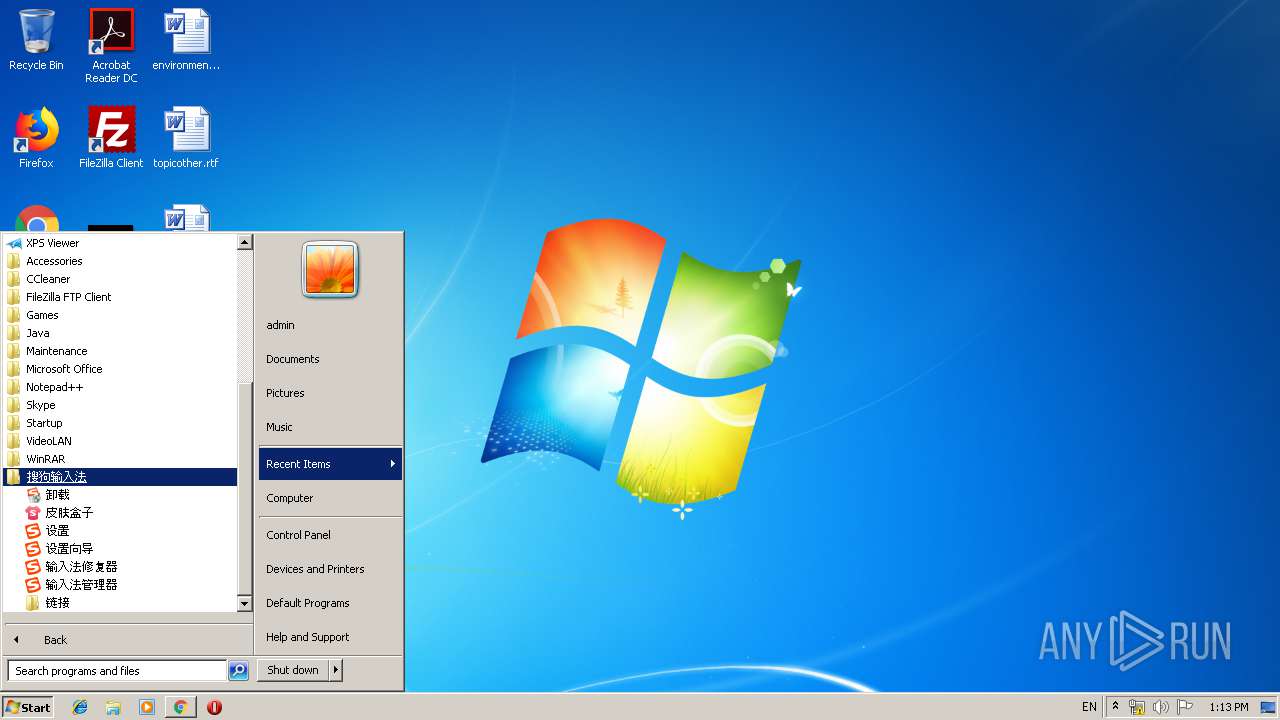The image size is (1280, 720).
Task: Click the Shut down button
Action: [x=293, y=670]
